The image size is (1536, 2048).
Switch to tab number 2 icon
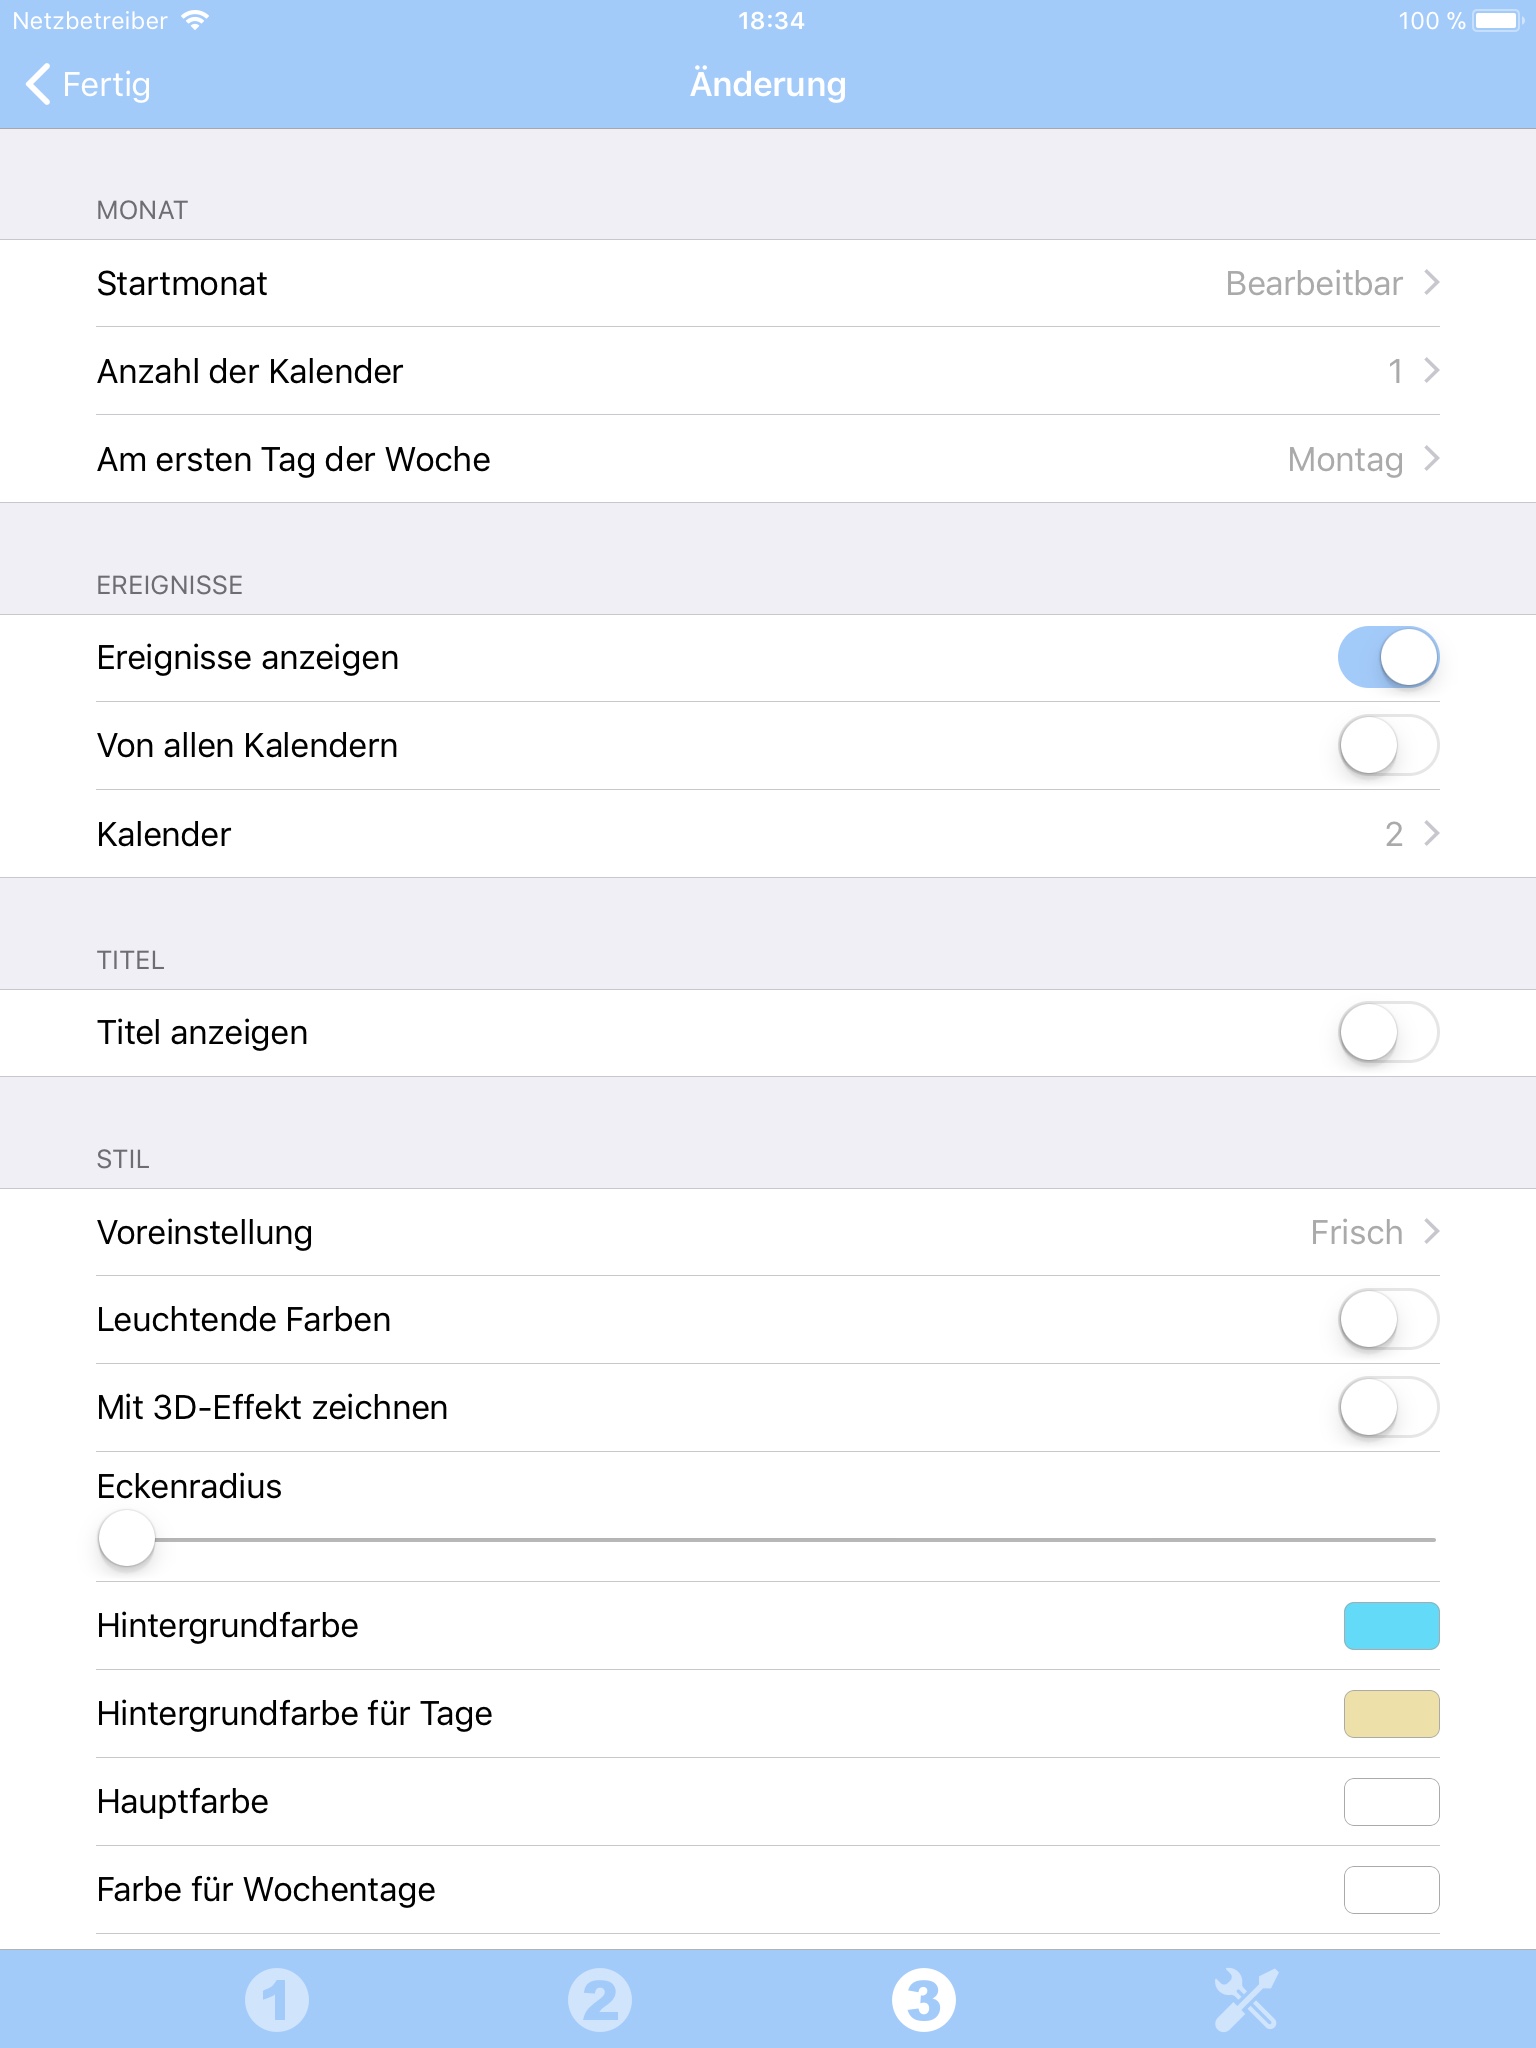coord(600,2000)
